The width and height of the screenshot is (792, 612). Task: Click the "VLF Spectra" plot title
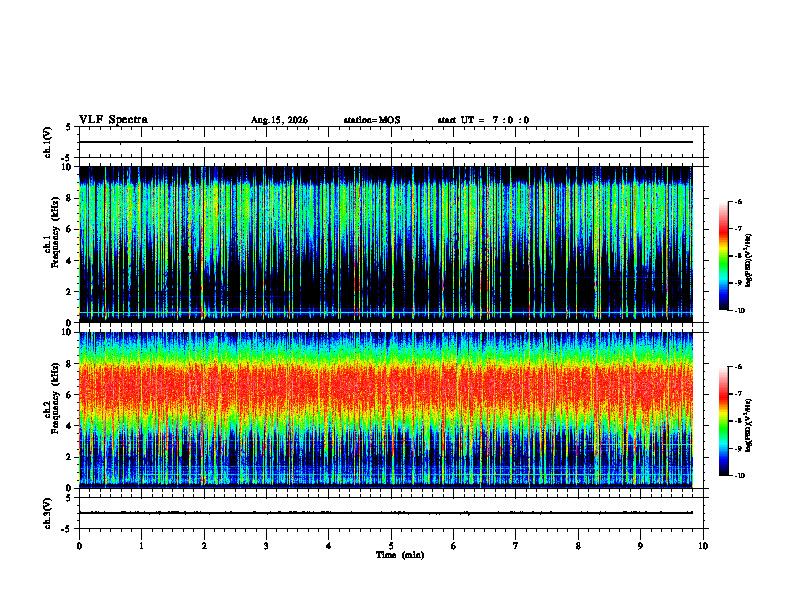114,120
